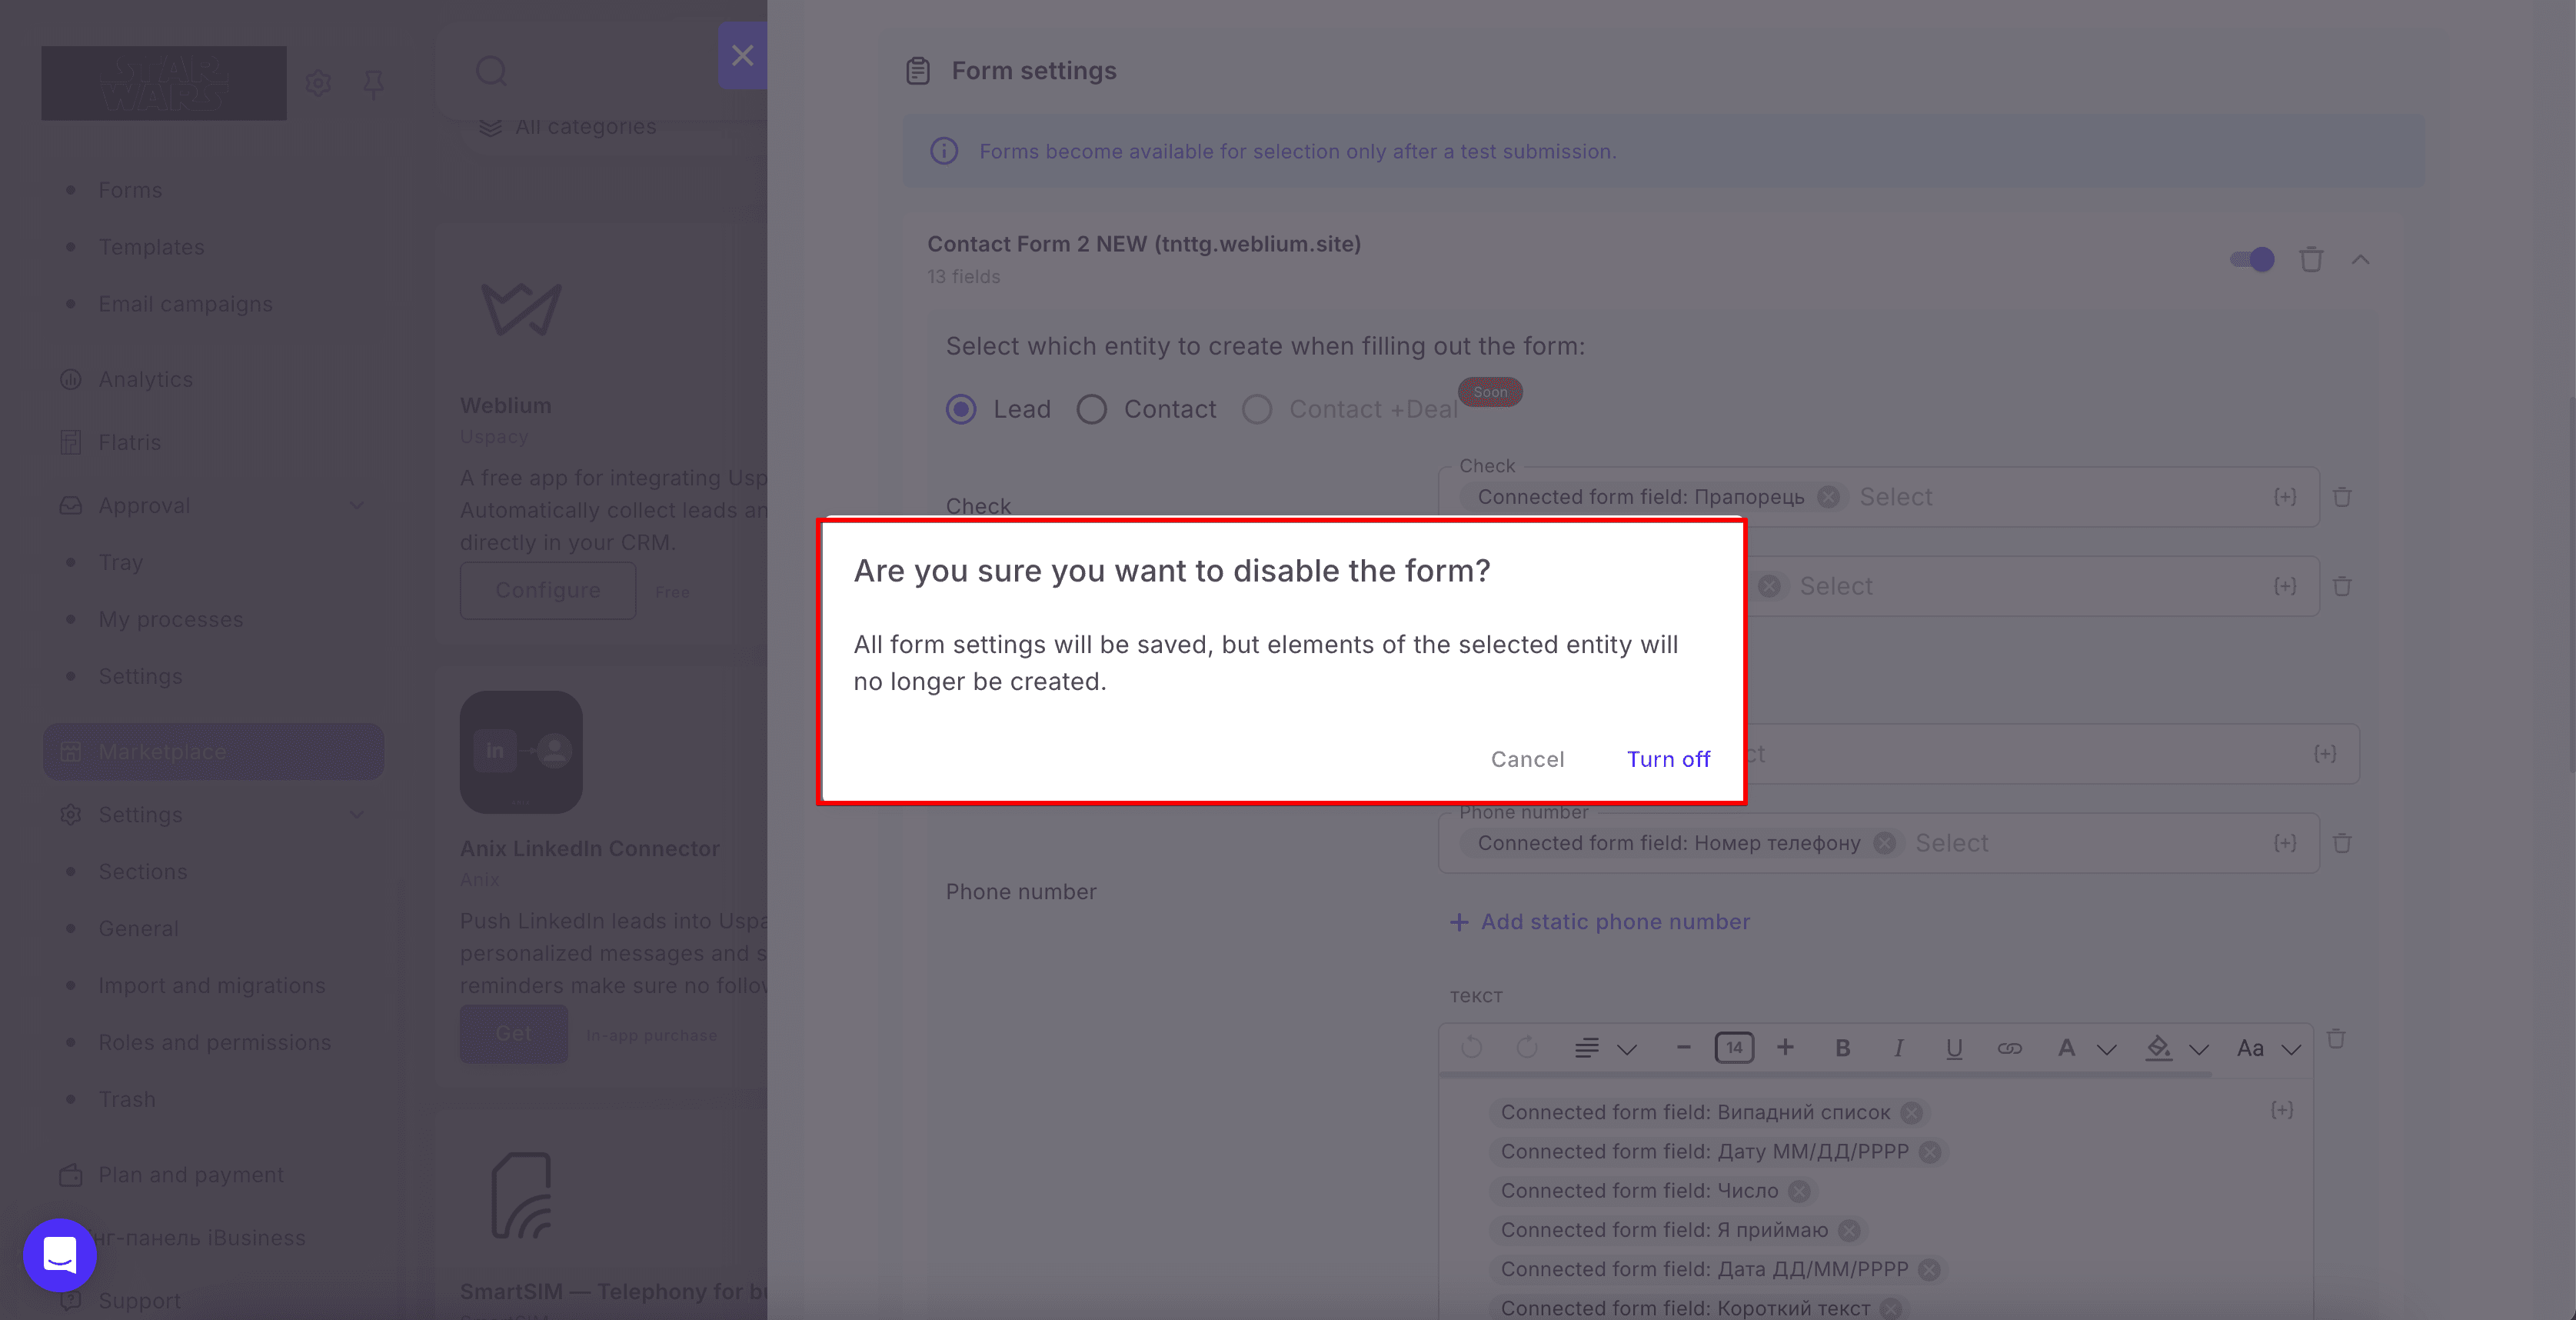Click Add static phone number link
Viewport: 2576px width, 1320px height.
point(1600,922)
